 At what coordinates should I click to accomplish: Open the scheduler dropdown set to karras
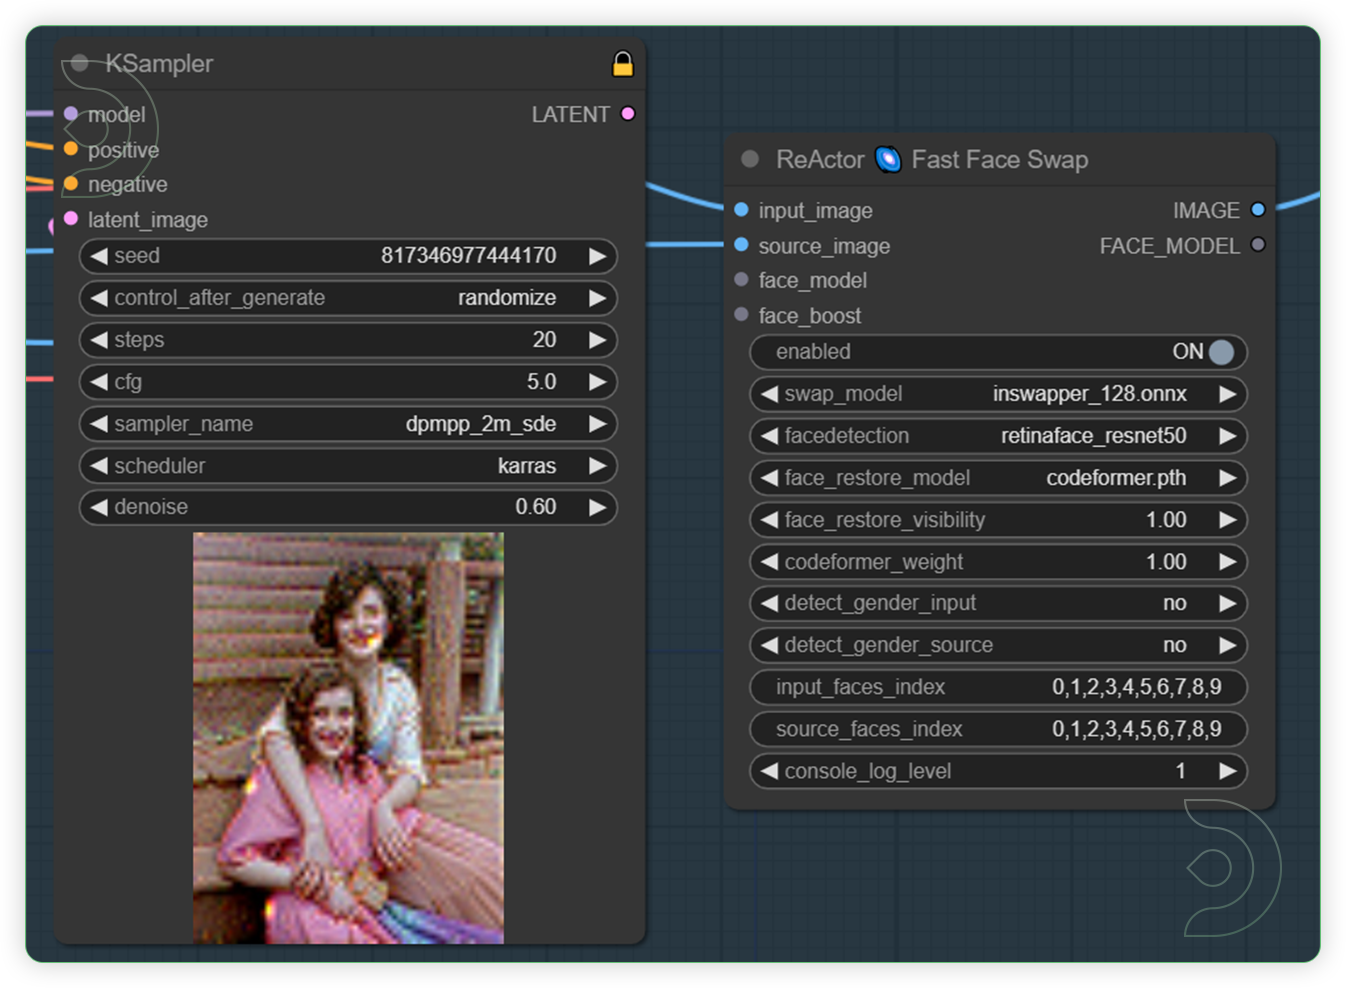click(347, 466)
